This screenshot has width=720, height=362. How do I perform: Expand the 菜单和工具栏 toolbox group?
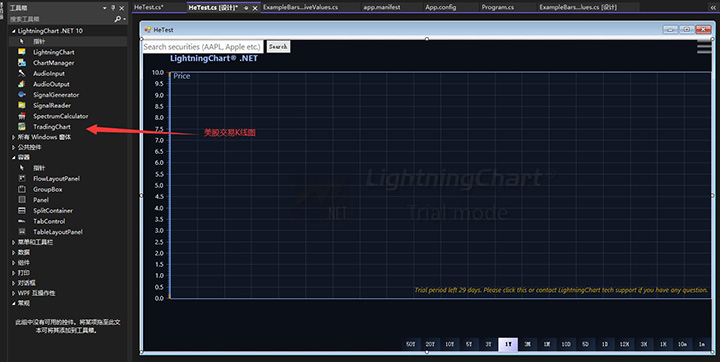click(x=13, y=242)
